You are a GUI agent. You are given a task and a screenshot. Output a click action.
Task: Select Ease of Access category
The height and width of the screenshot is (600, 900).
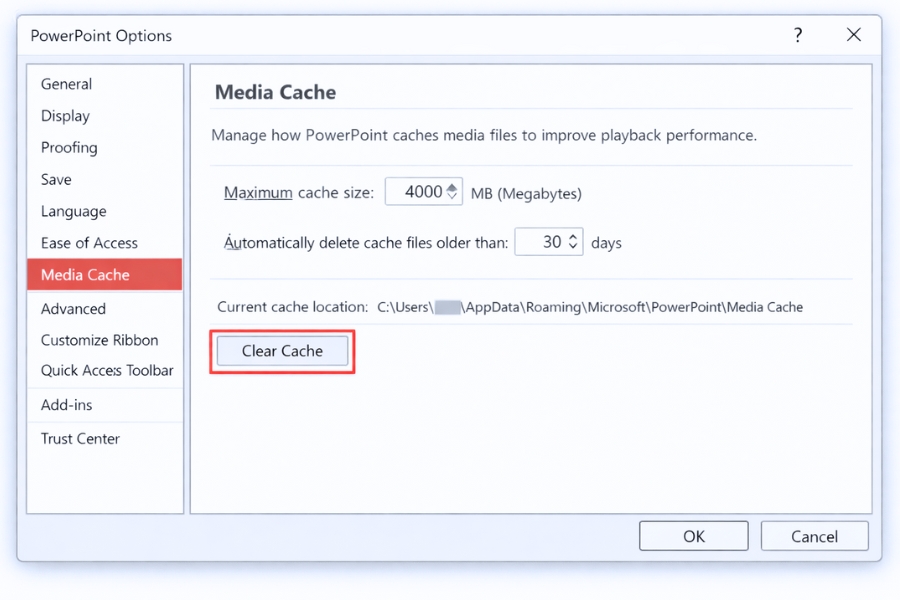[89, 243]
